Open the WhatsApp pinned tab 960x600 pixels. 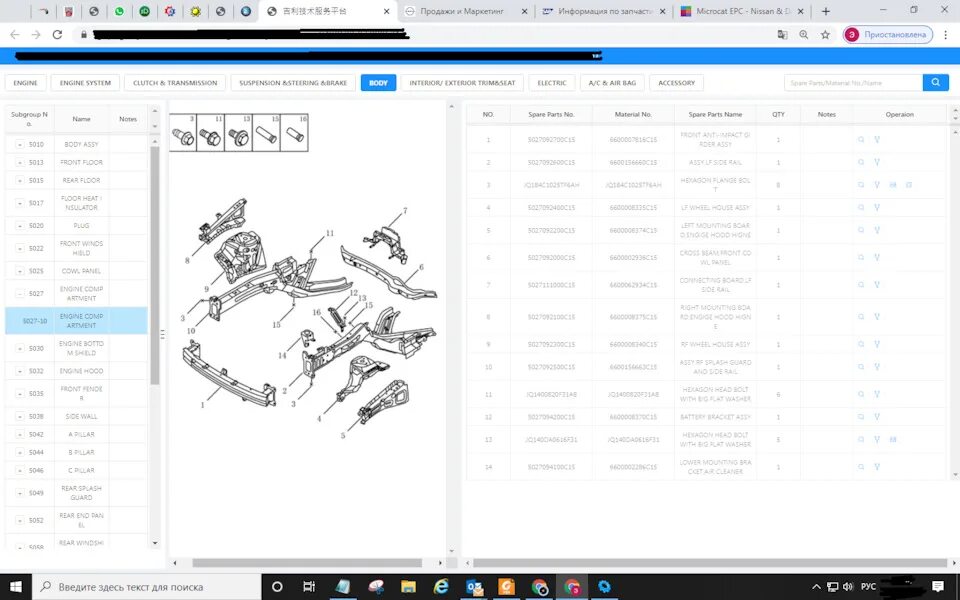coord(119,11)
